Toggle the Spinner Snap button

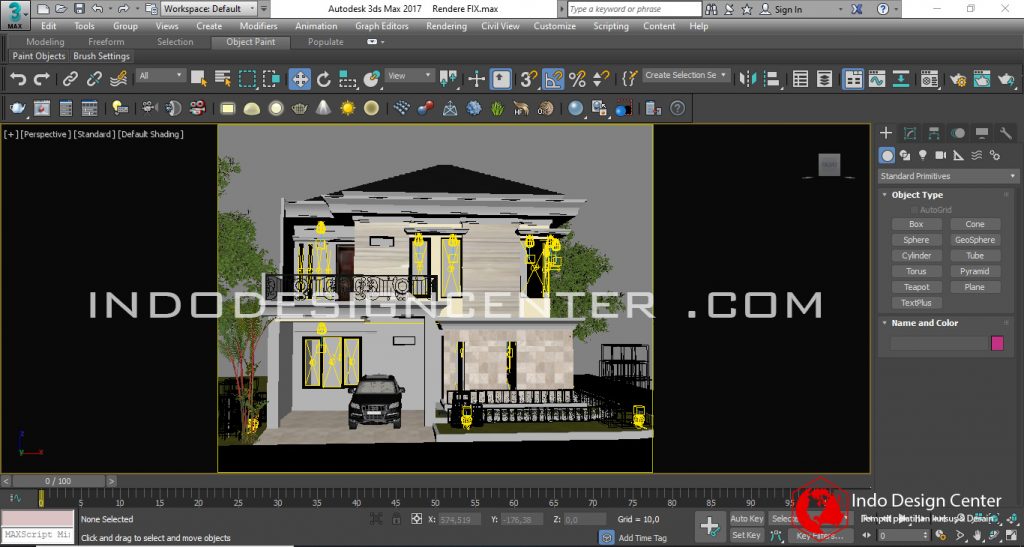(x=601, y=79)
